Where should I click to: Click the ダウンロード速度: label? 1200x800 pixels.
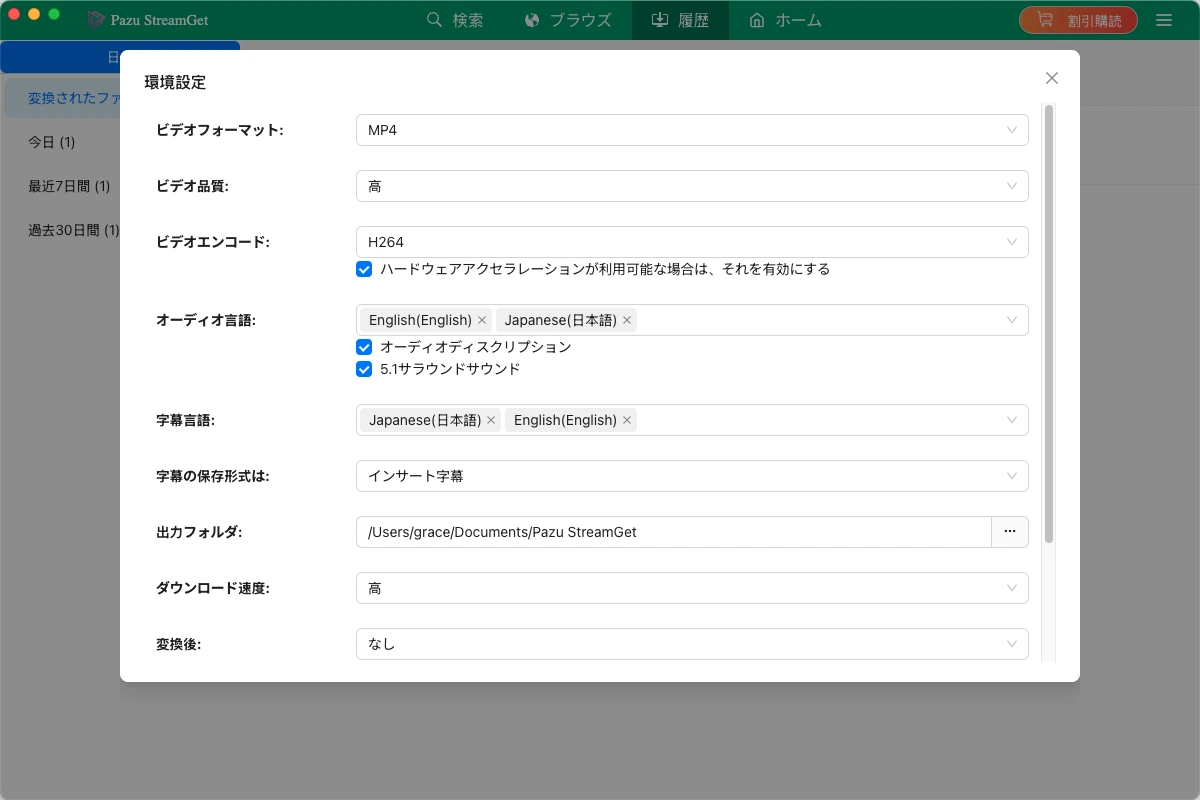(x=213, y=588)
